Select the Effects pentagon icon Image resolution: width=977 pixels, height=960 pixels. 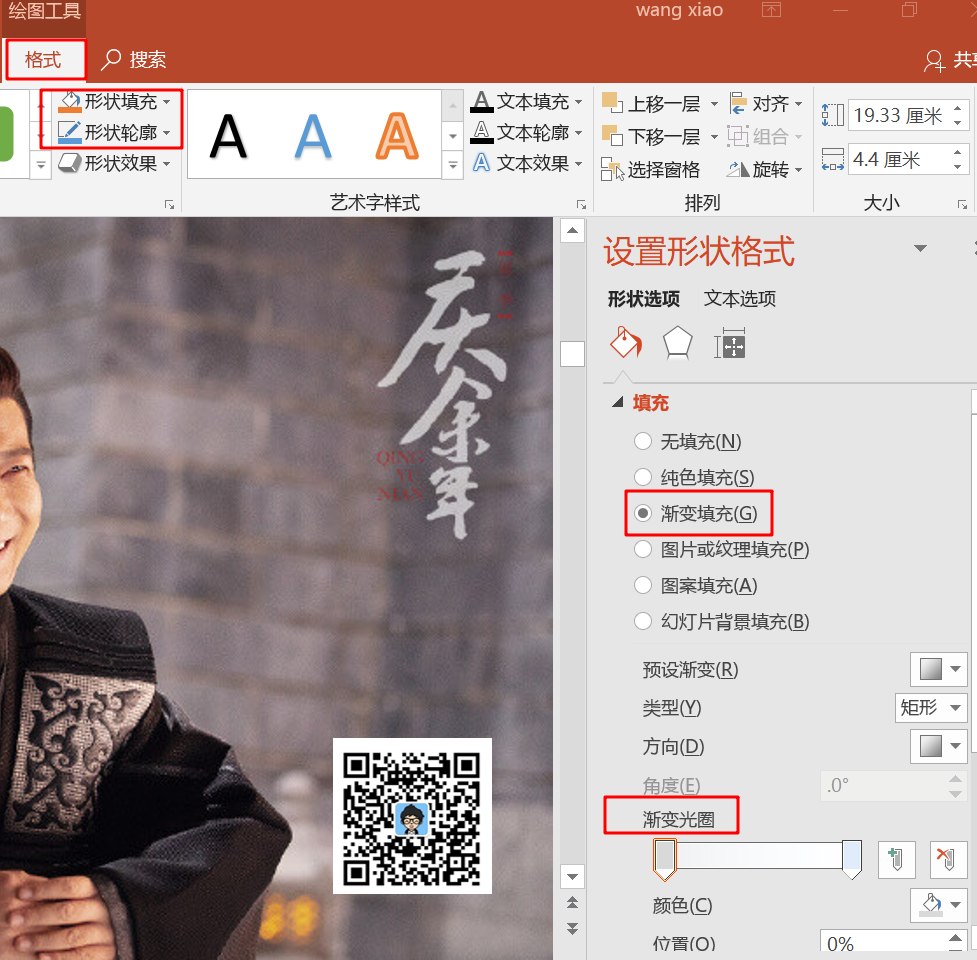coord(677,343)
